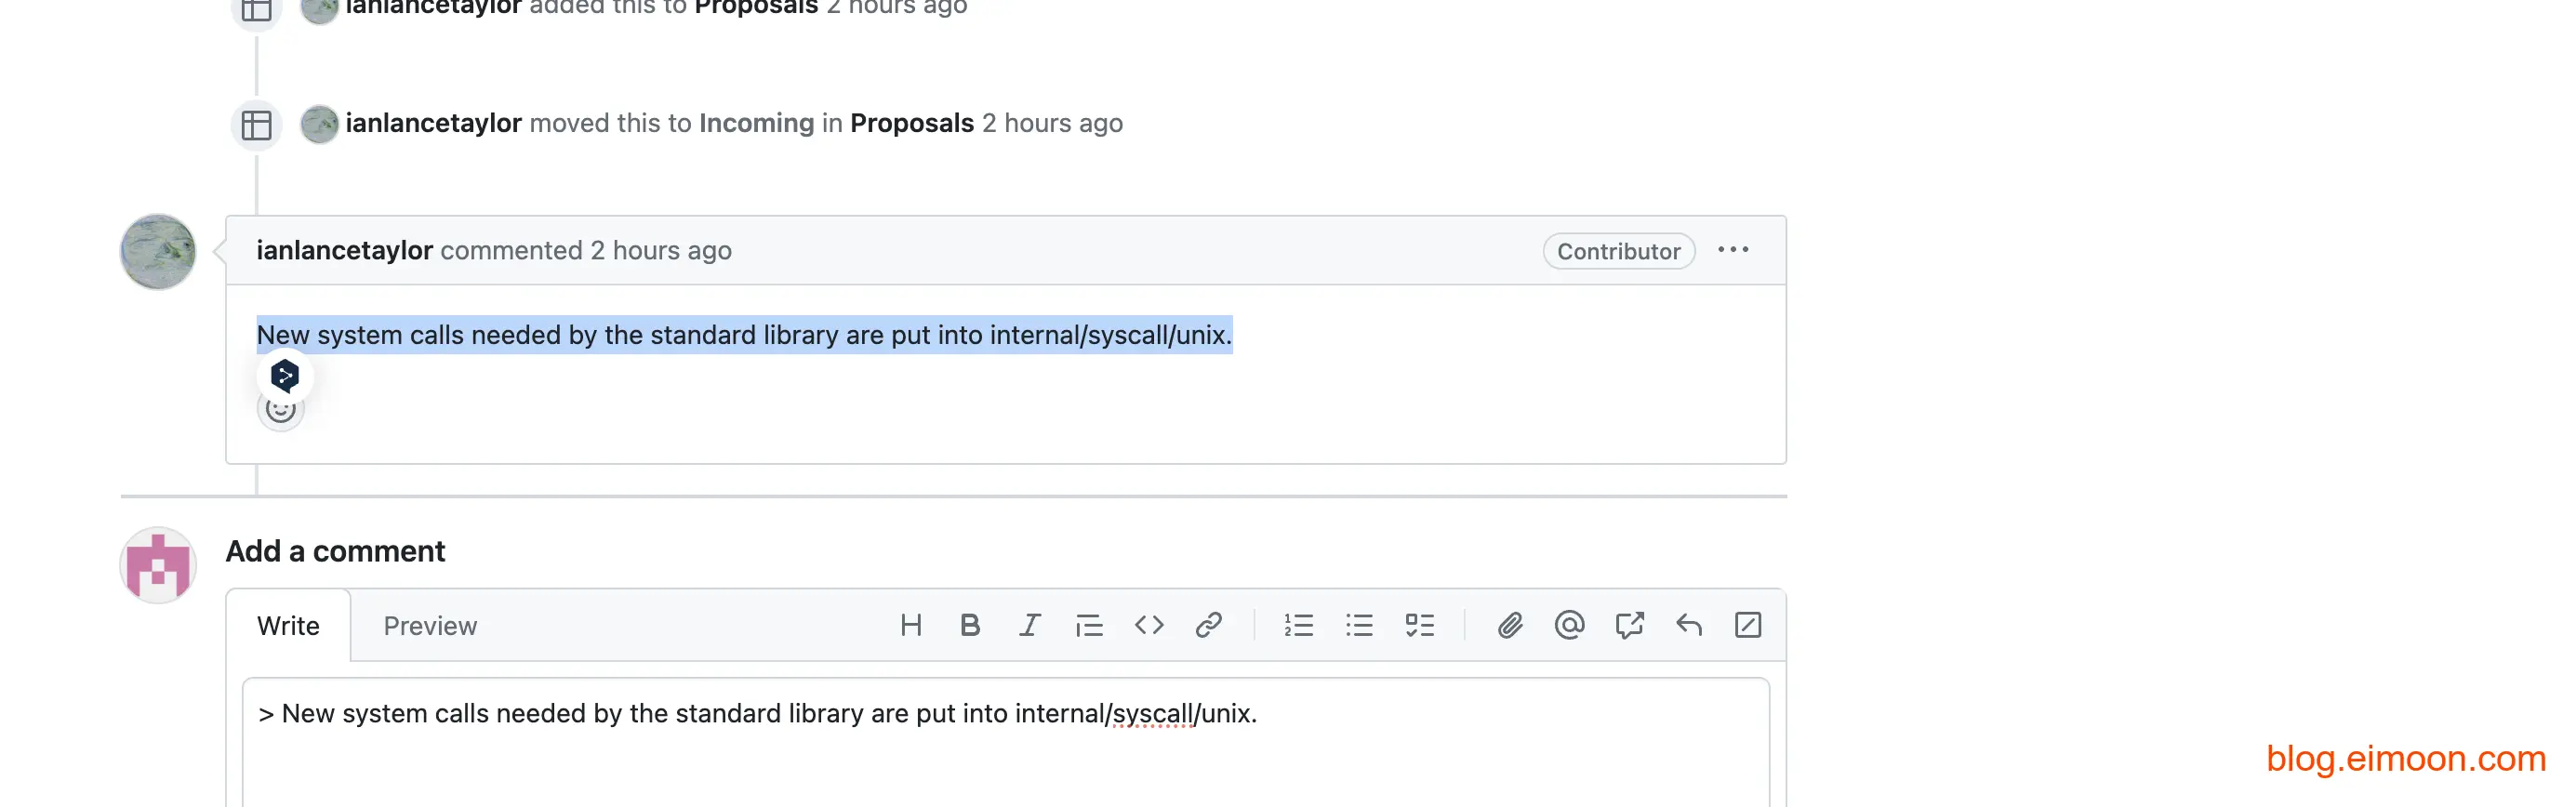Image resolution: width=2576 pixels, height=807 pixels.
Task: Insert heading with the H toolbar icon
Action: click(x=910, y=625)
